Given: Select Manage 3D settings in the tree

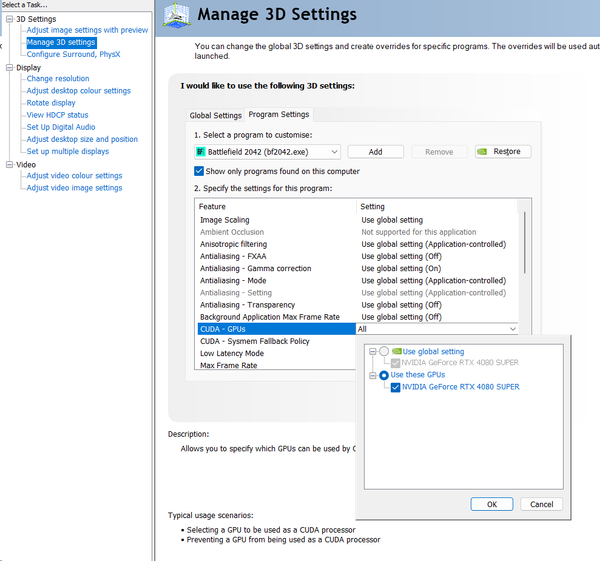Looking at the screenshot, I should pos(61,42).
